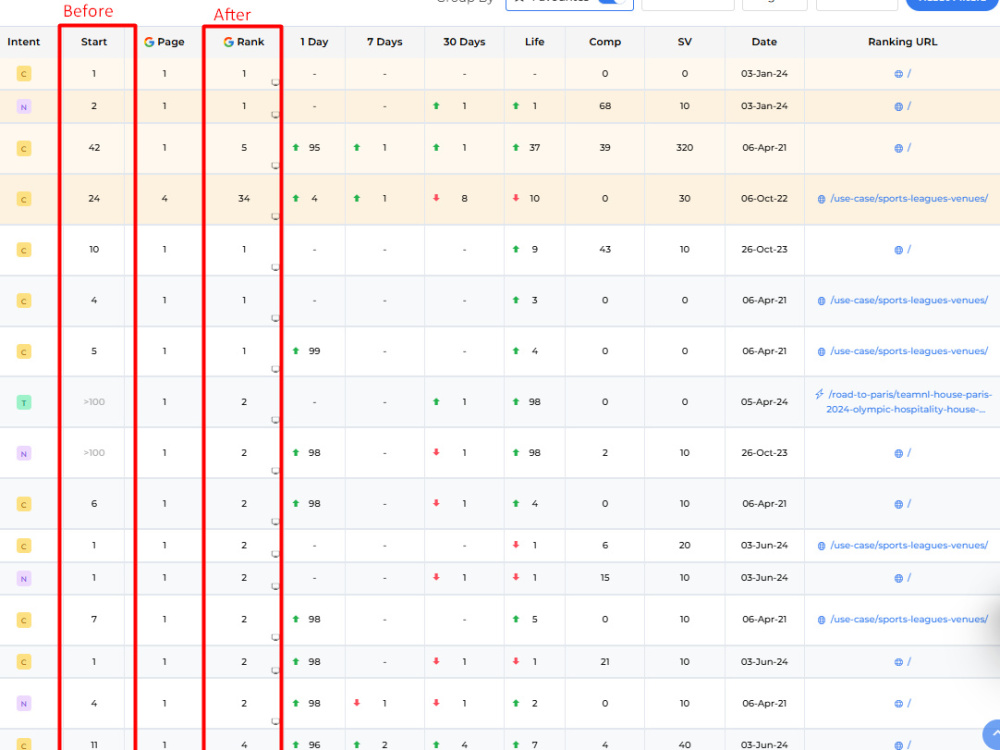Click the green T intent badge
This screenshot has height=750, width=1000.
click(x=24, y=402)
